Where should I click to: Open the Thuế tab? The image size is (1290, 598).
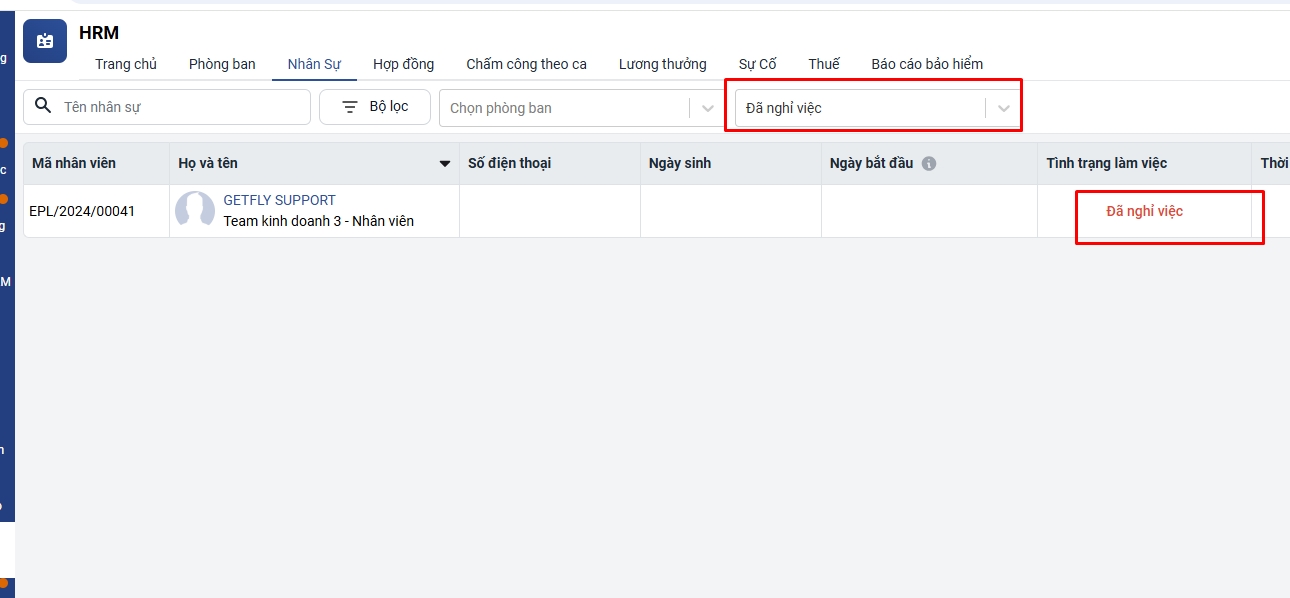tap(824, 64)
